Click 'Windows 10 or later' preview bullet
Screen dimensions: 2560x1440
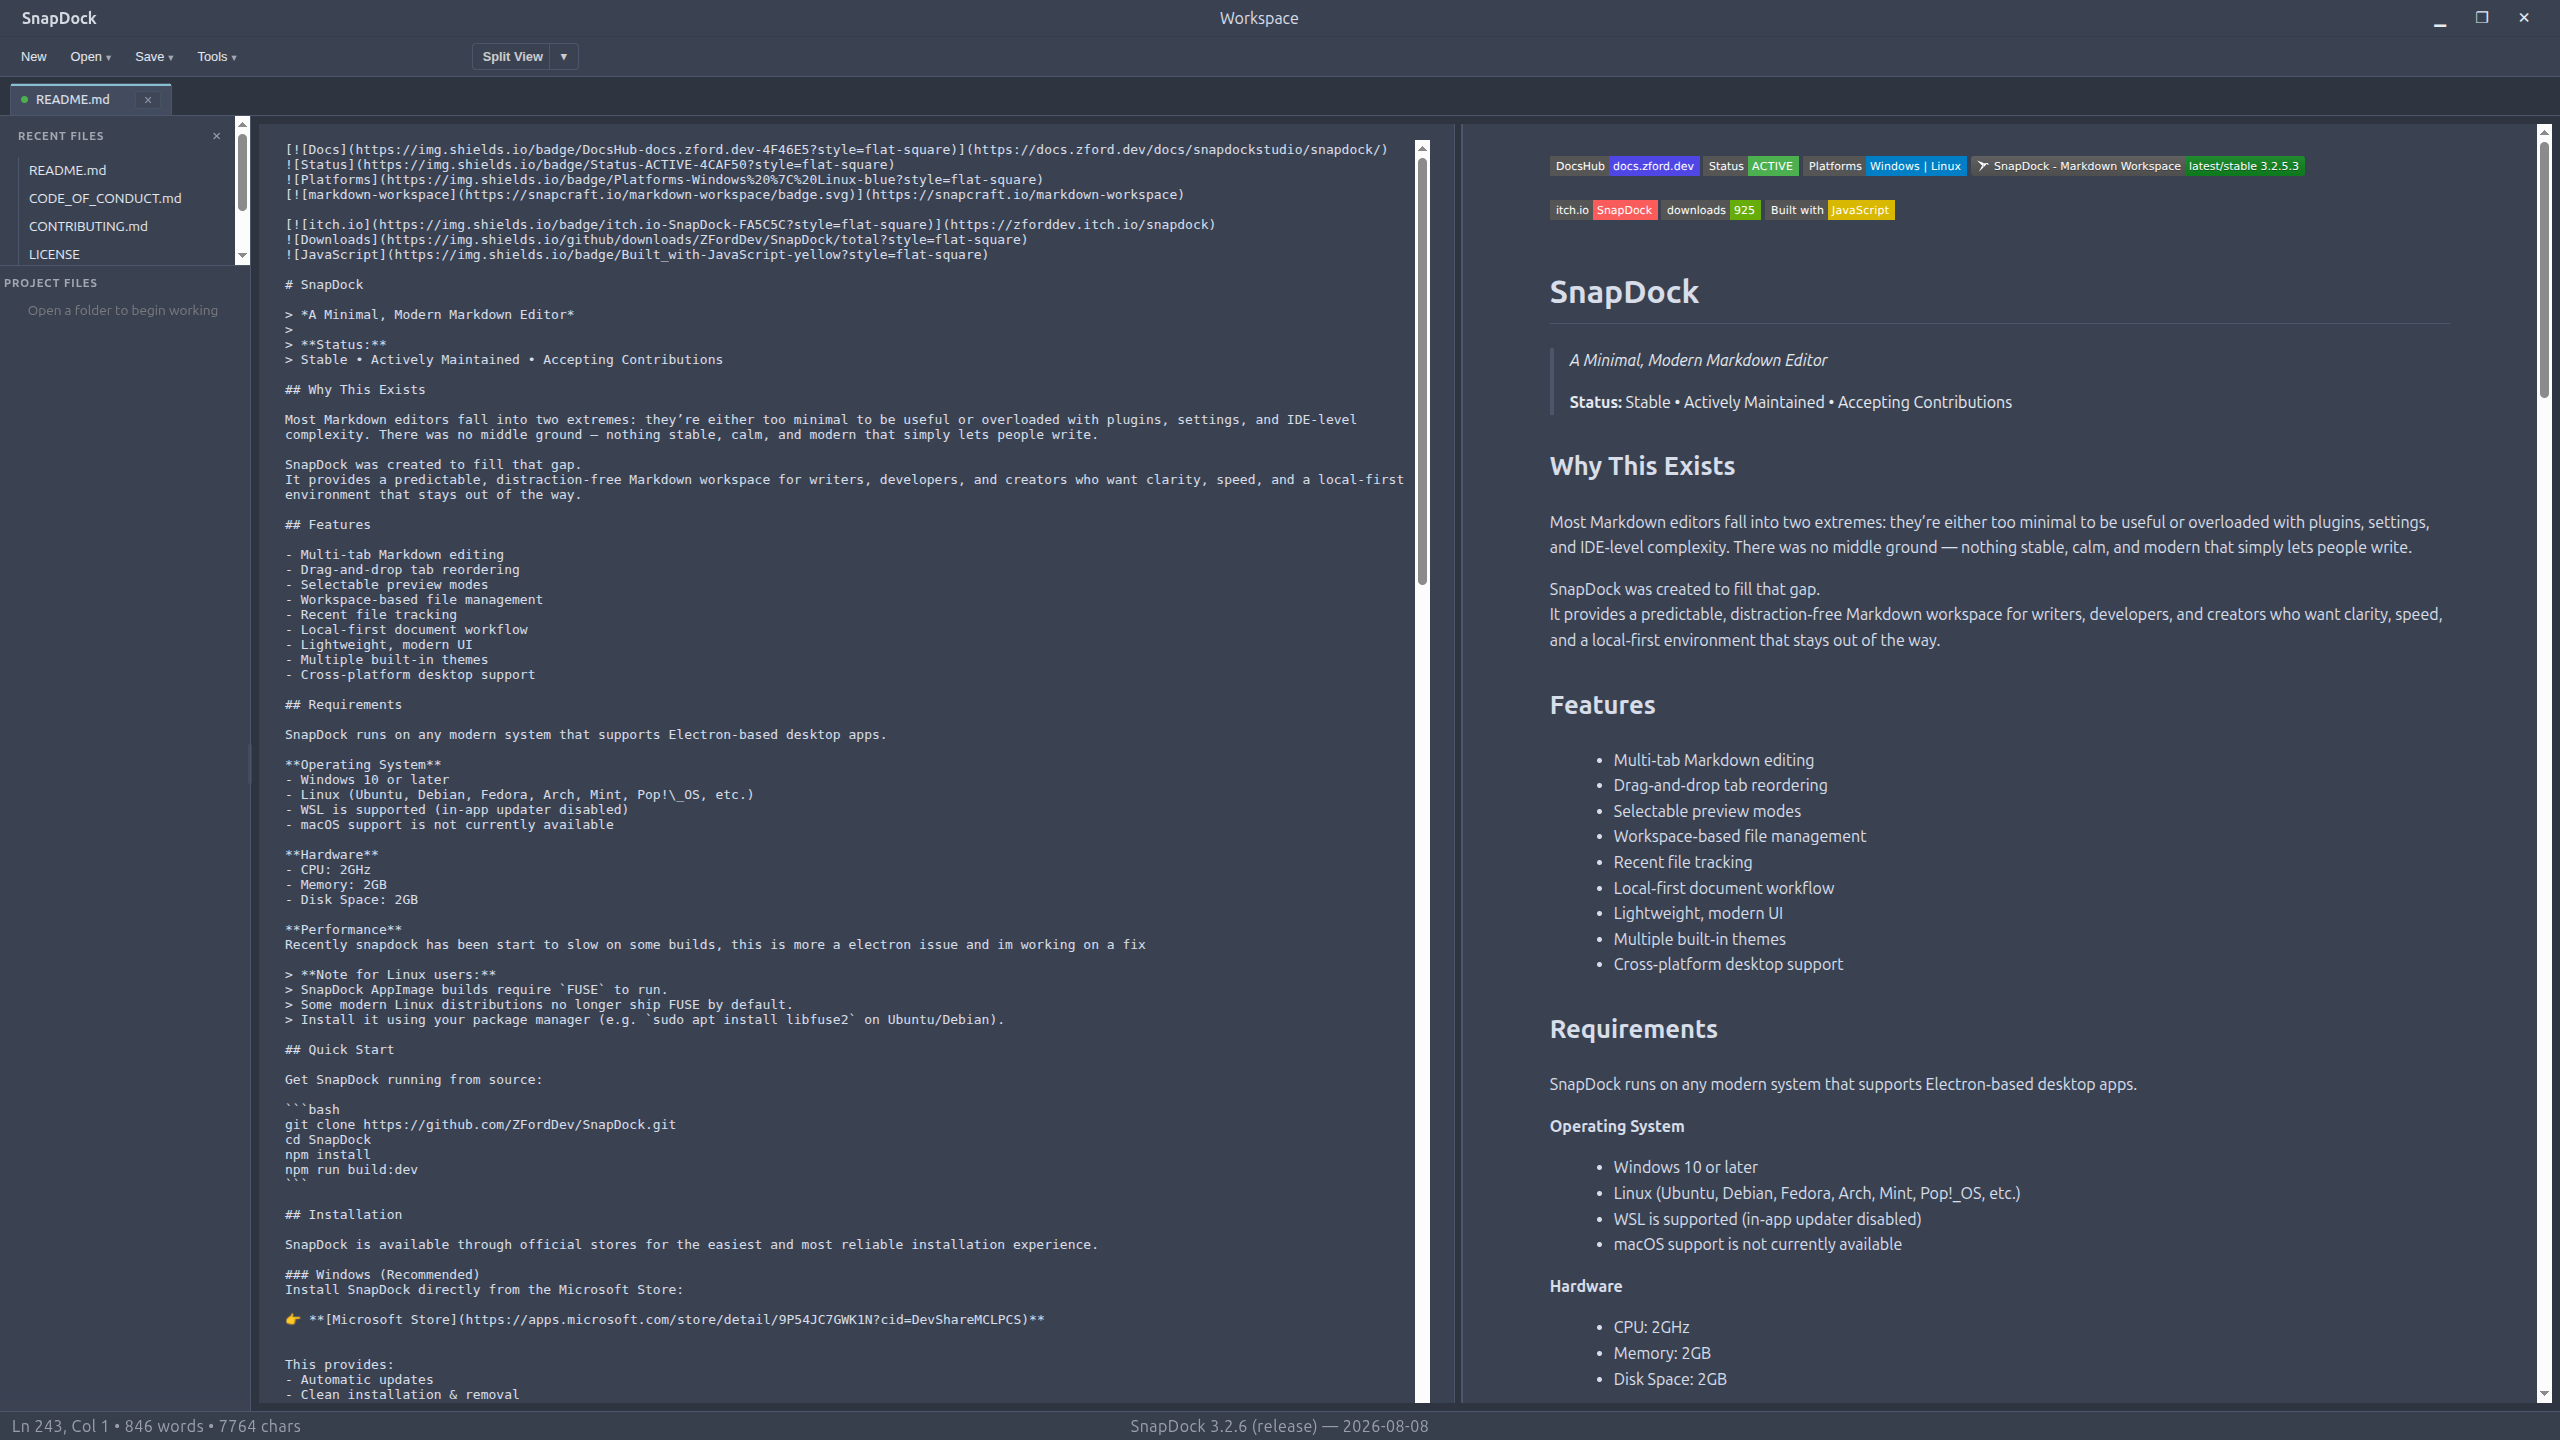(x=1685, y=1167)
